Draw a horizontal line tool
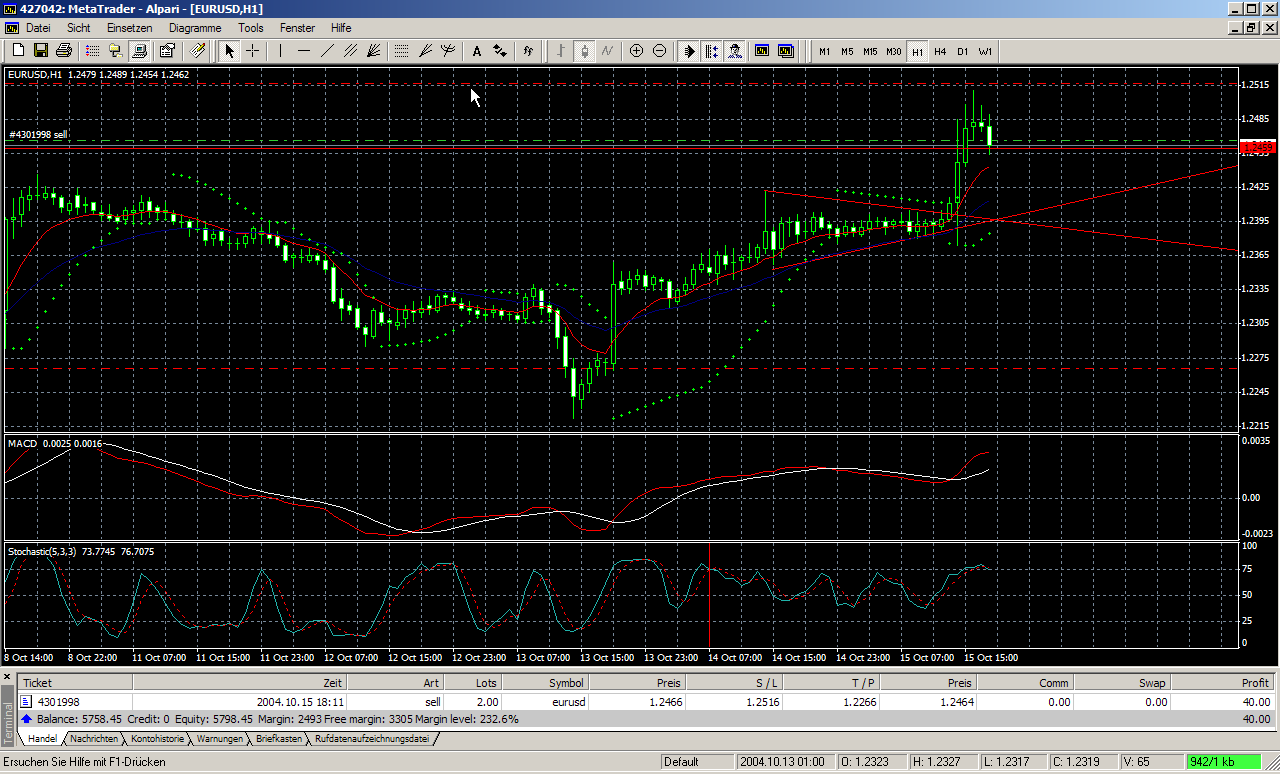This screenshot has width=1280, height=774. (x=304, y=51)
